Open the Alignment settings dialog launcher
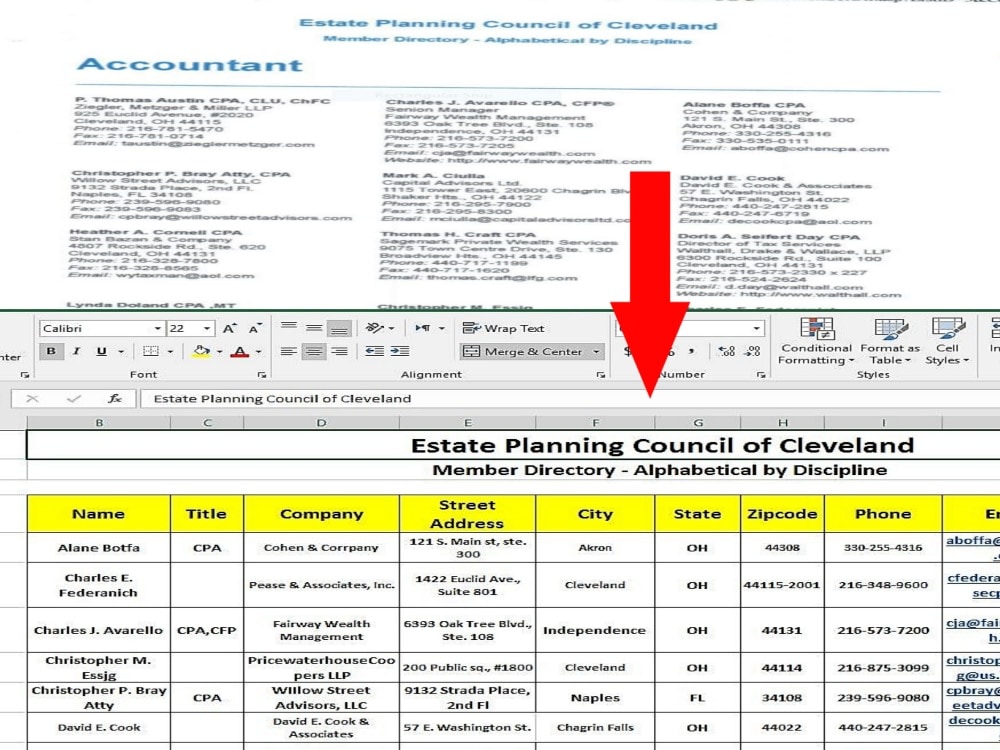The width and height of the screenshot is (1000, 750). 601,375
